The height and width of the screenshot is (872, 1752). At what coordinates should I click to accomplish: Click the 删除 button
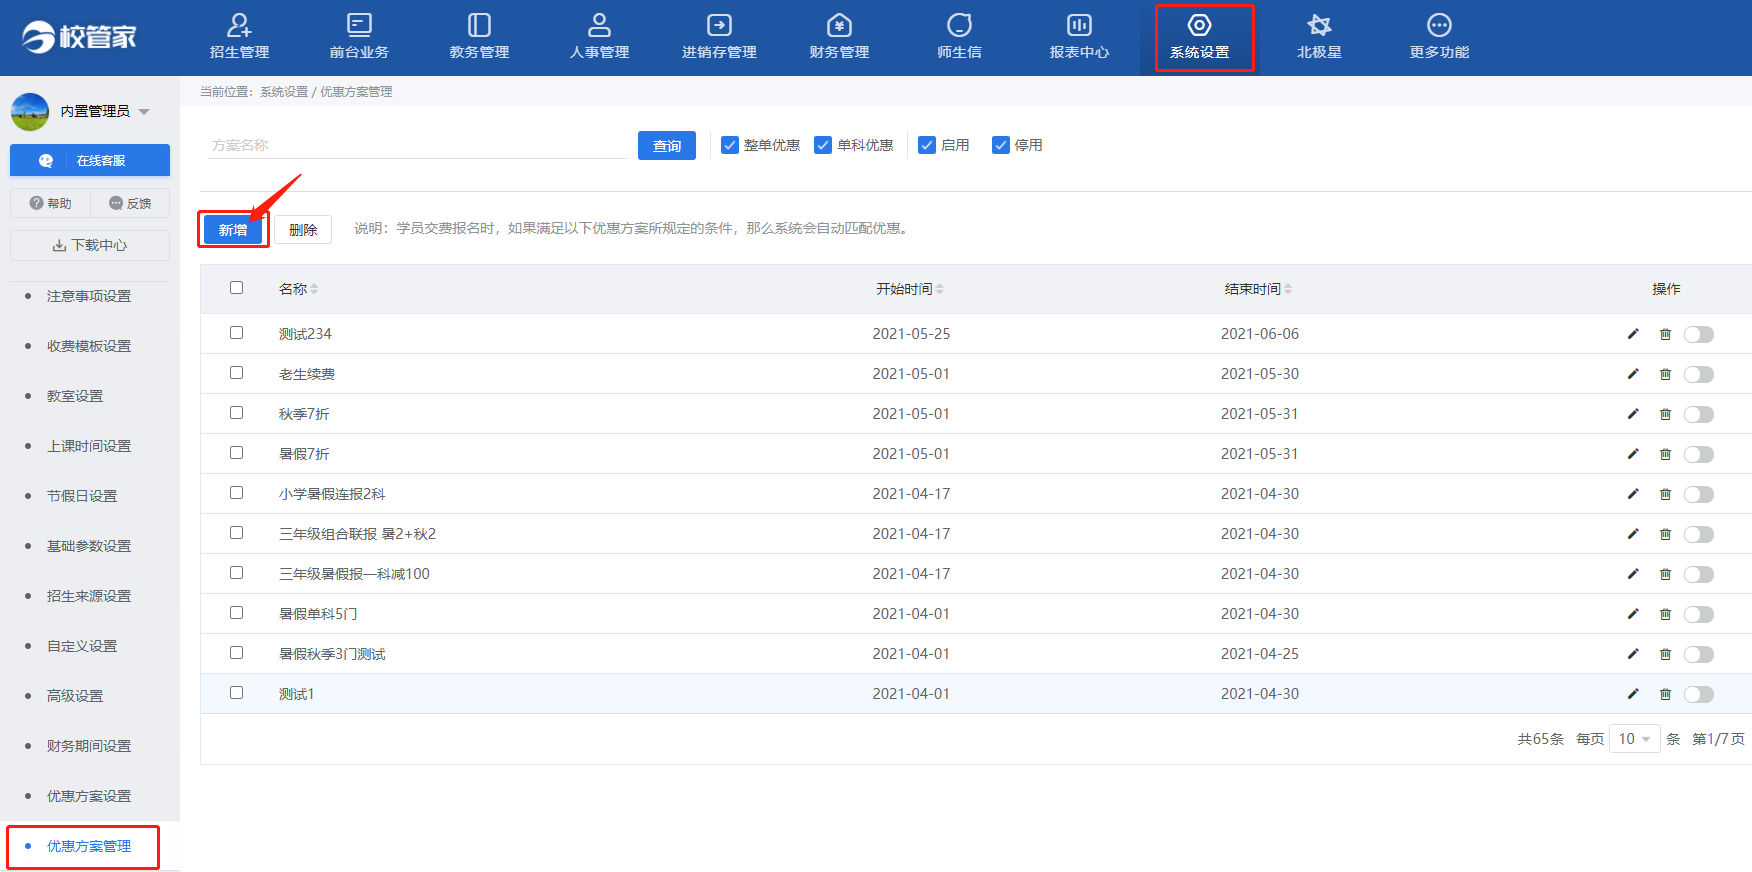[303, 230]
